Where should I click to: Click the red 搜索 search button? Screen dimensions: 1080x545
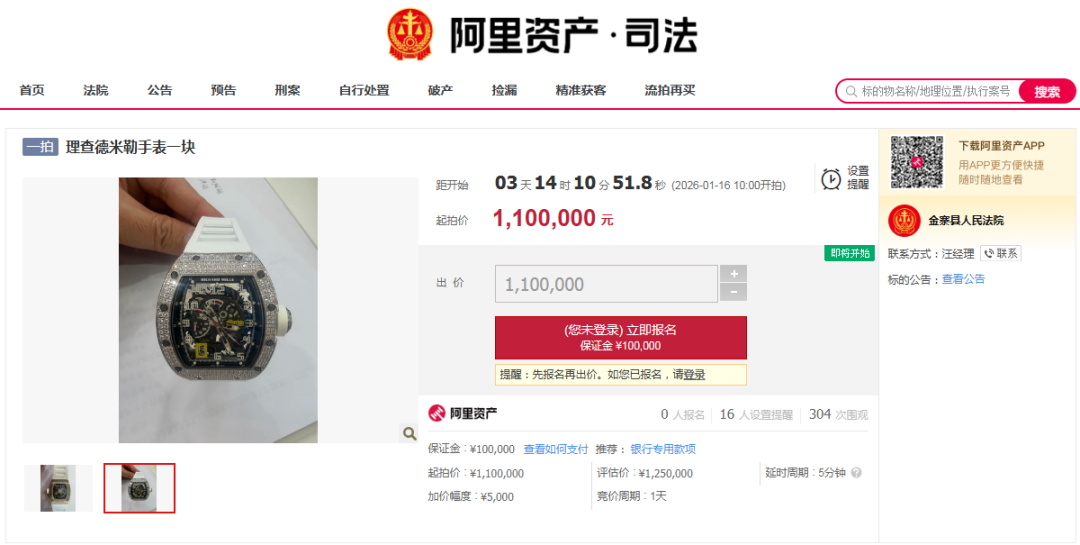click(x=1047, y=92)
